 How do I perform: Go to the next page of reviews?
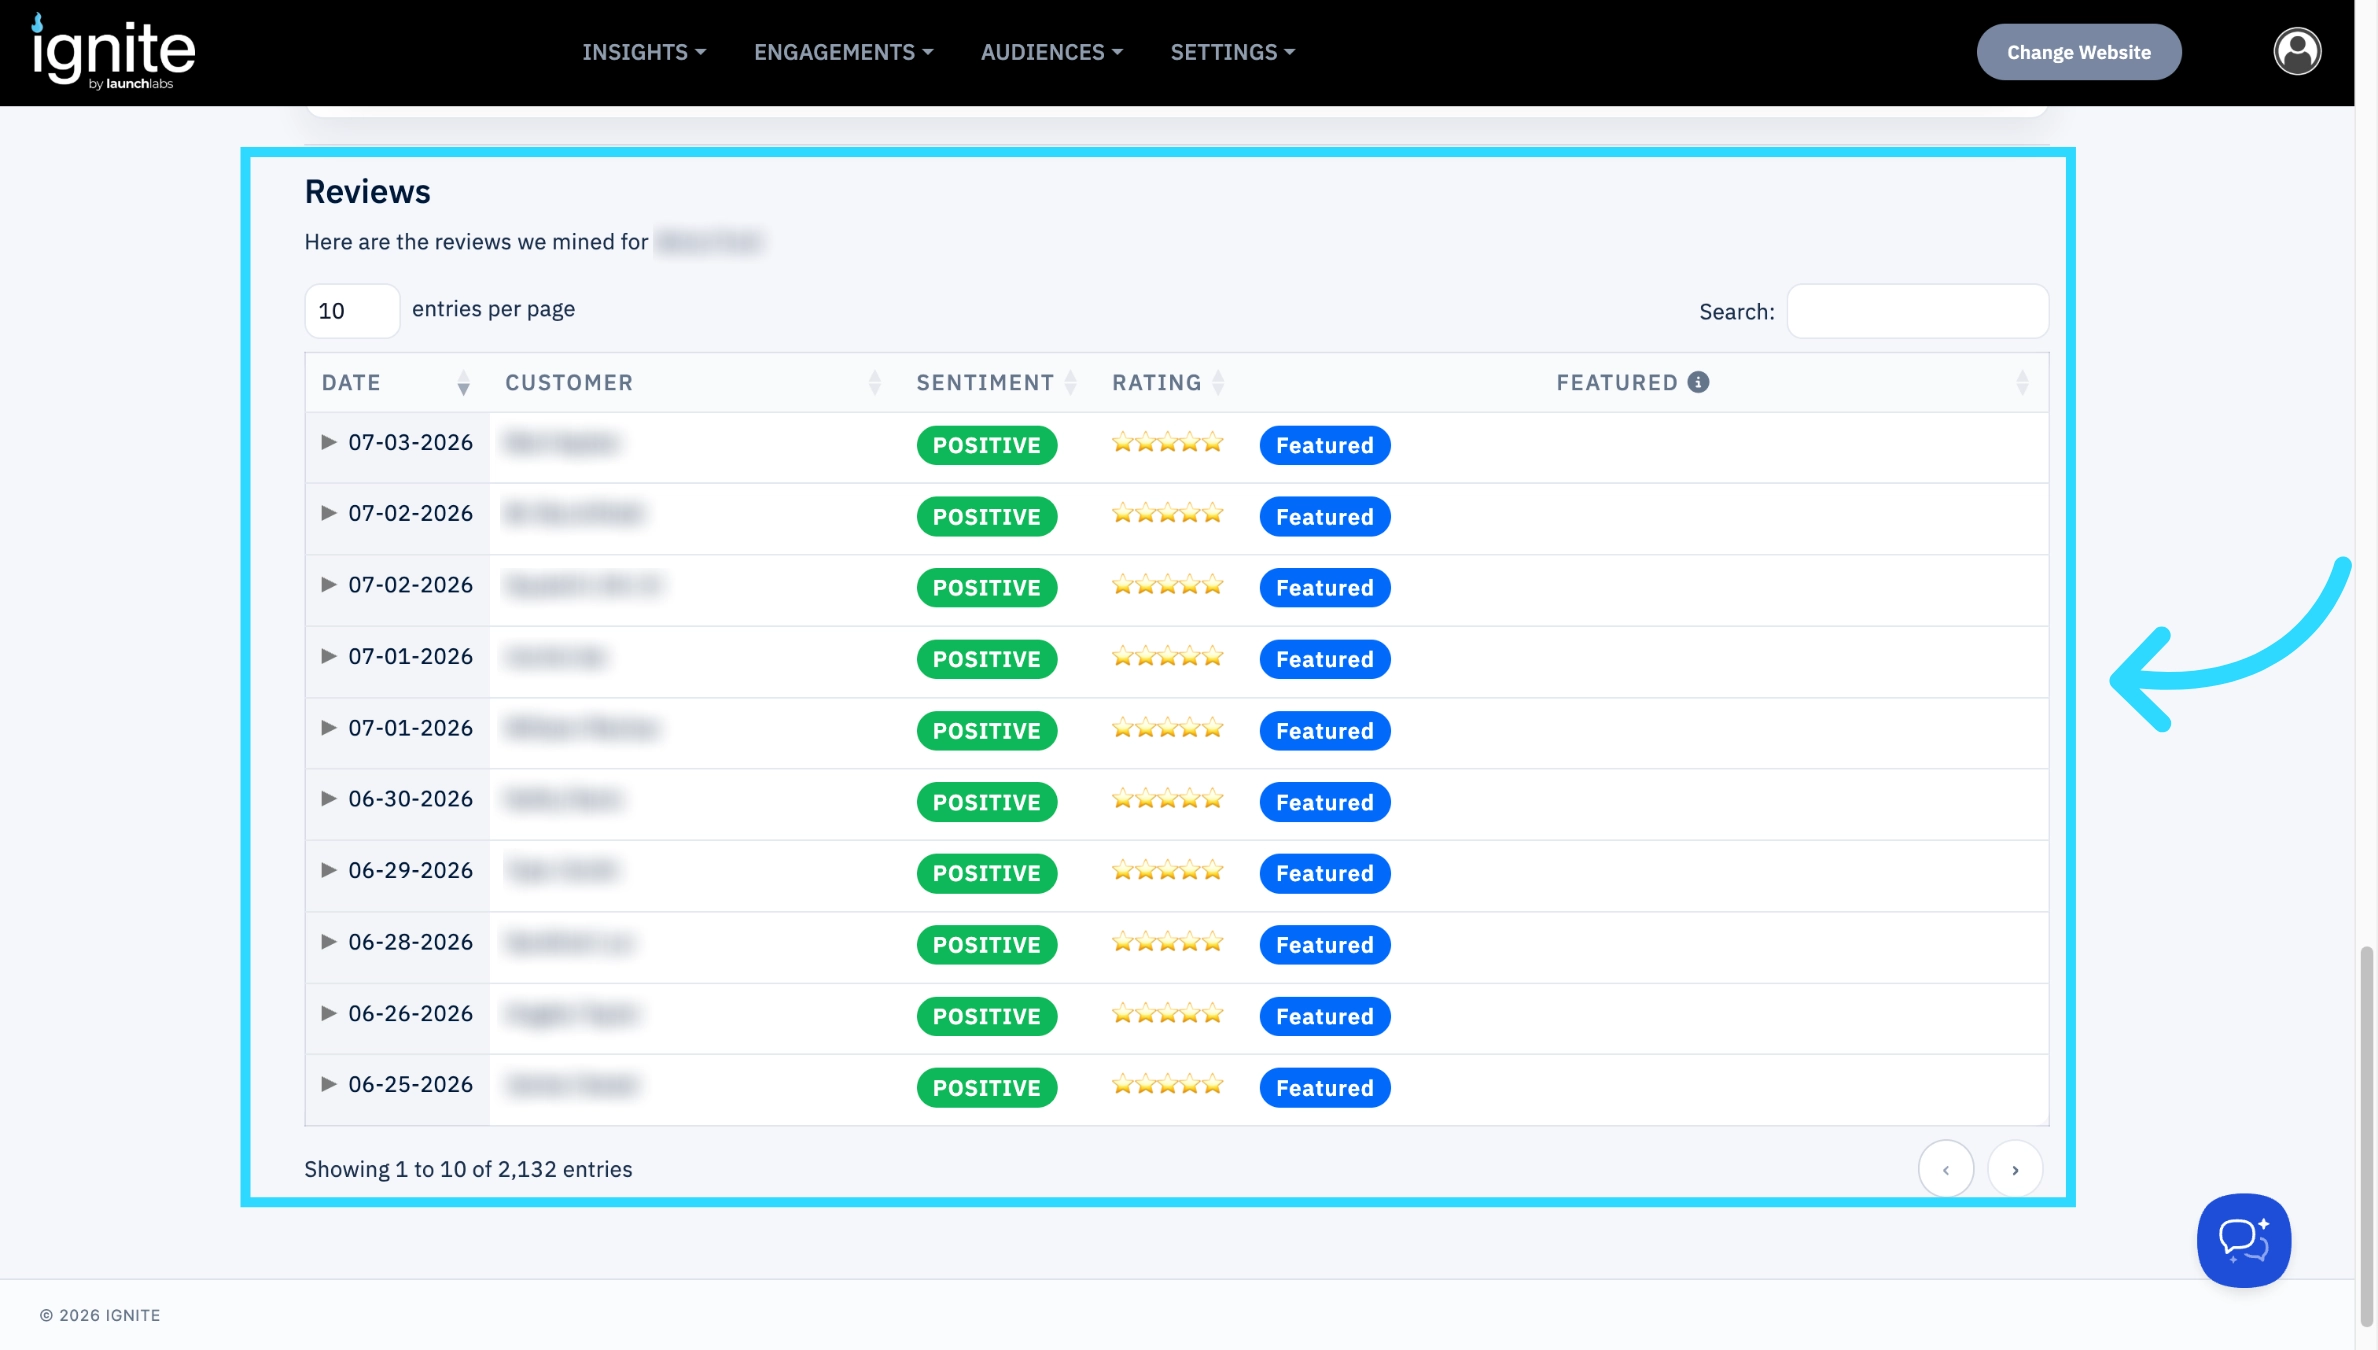click(x=2014, y=1169)
